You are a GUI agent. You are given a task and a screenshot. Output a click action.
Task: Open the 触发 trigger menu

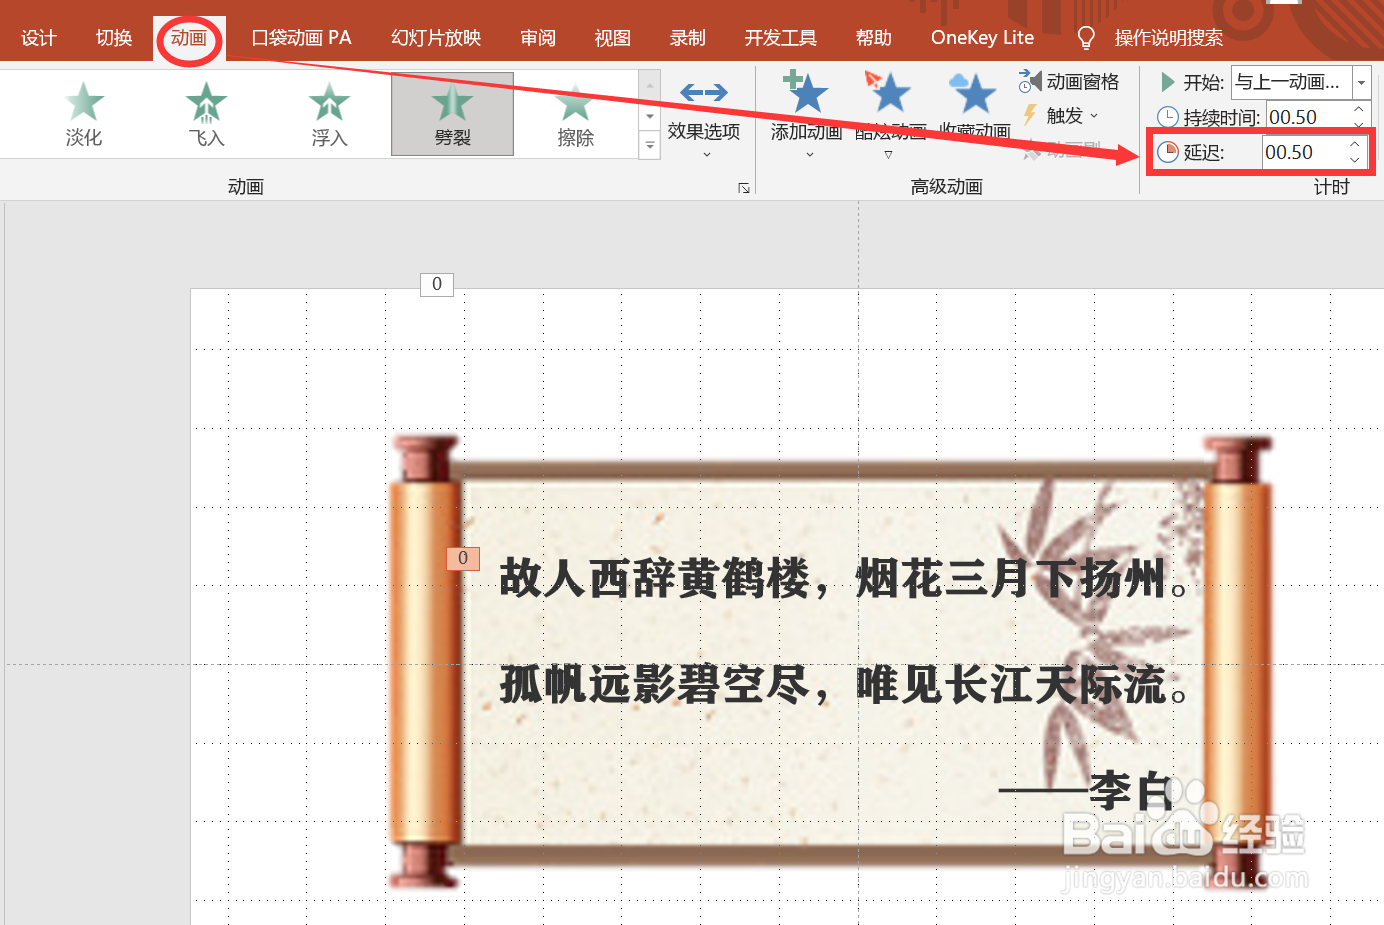(1060, 116)
